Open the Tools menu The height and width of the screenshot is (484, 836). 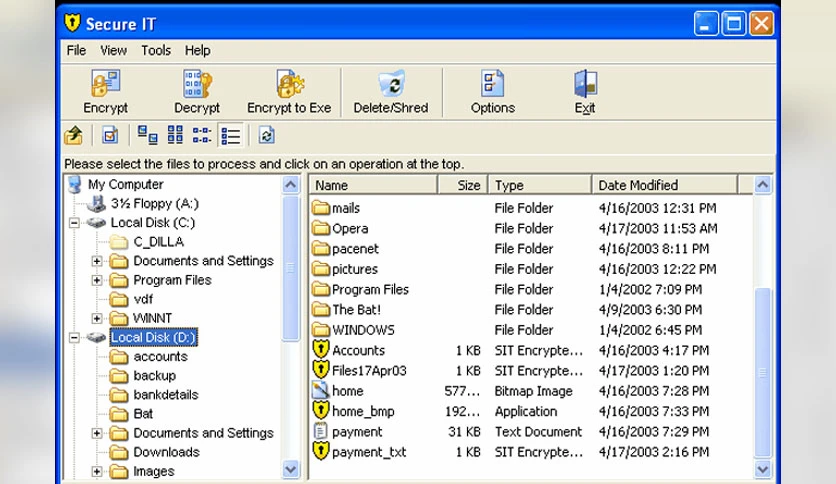click(156, 51)
